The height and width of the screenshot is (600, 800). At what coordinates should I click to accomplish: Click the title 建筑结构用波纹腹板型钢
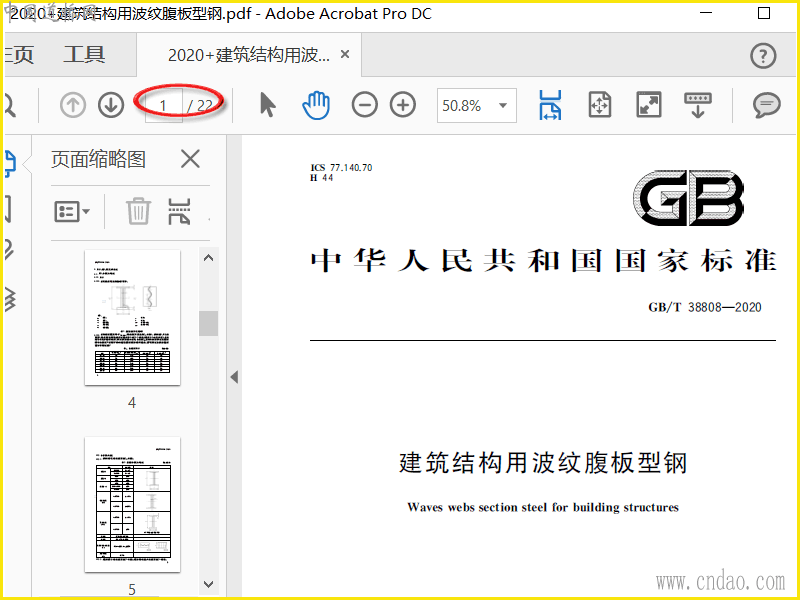pyautogui.click(x=543, y=463)
